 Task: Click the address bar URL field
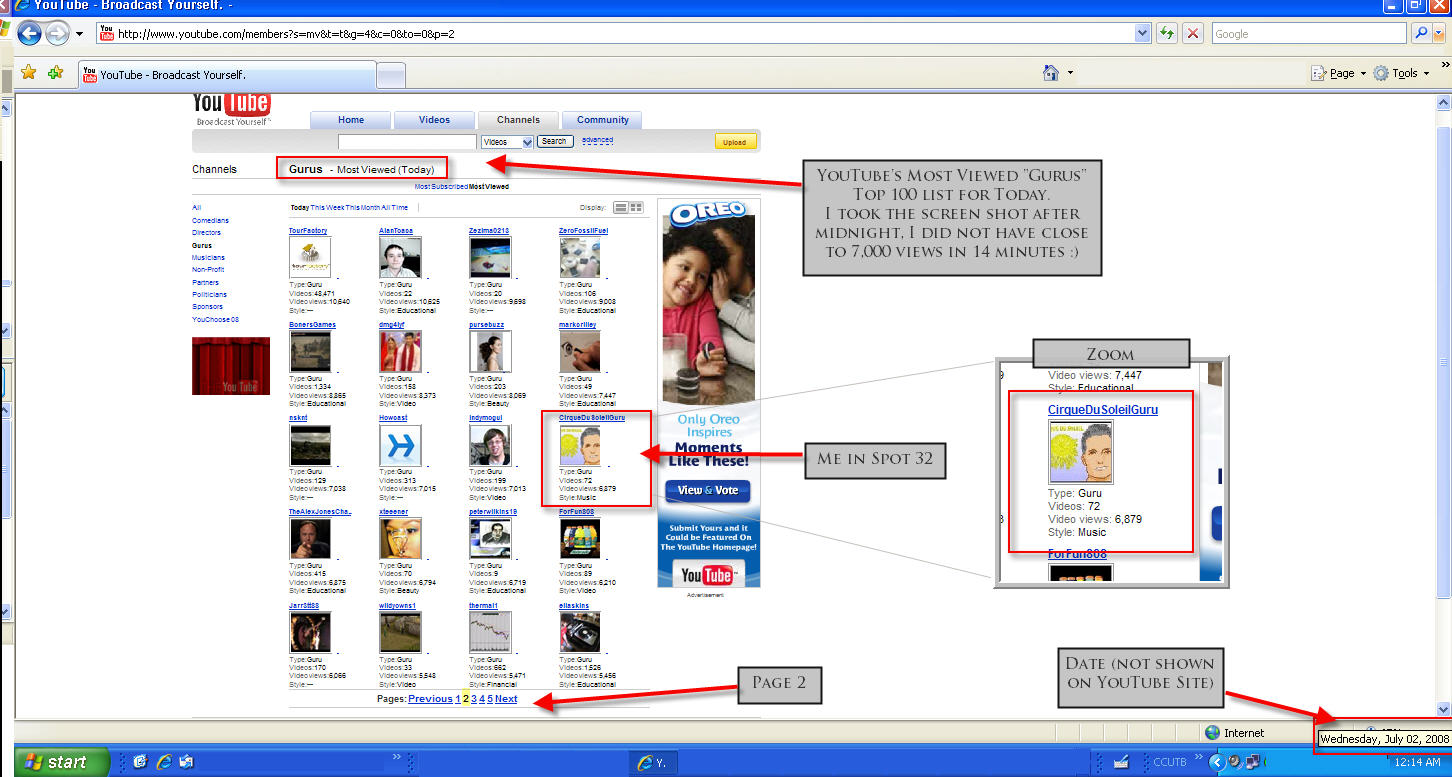pyautogui.click(x=625, y=34)
